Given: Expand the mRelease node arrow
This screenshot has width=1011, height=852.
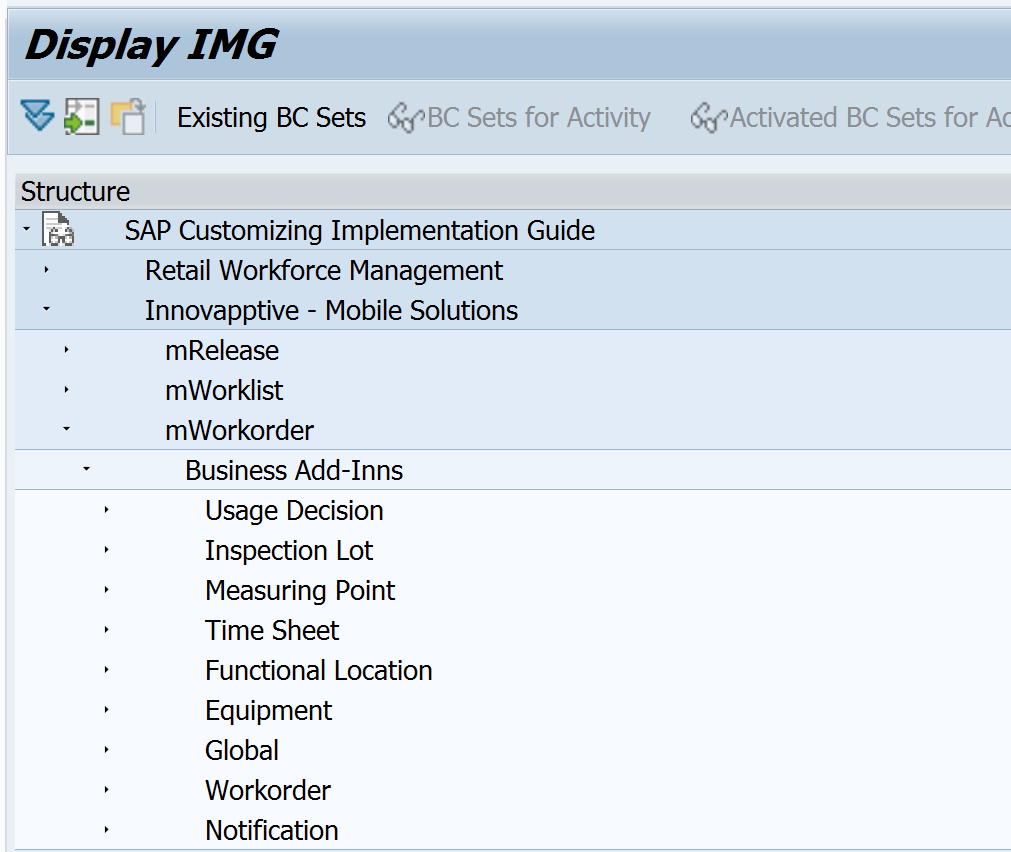Looking at the screenshot, I should point(66,350).
